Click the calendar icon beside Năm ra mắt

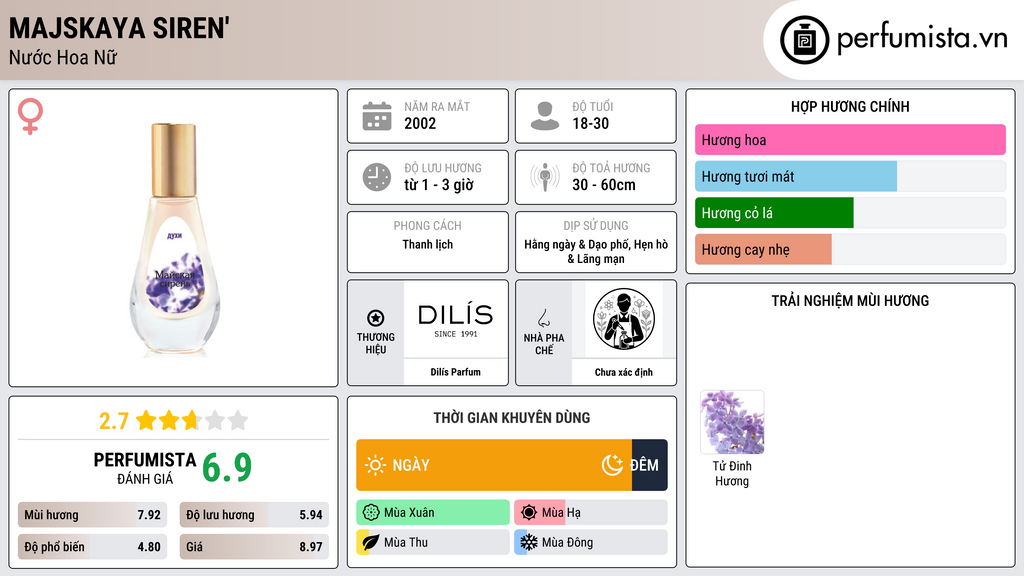tap(377, 116)
